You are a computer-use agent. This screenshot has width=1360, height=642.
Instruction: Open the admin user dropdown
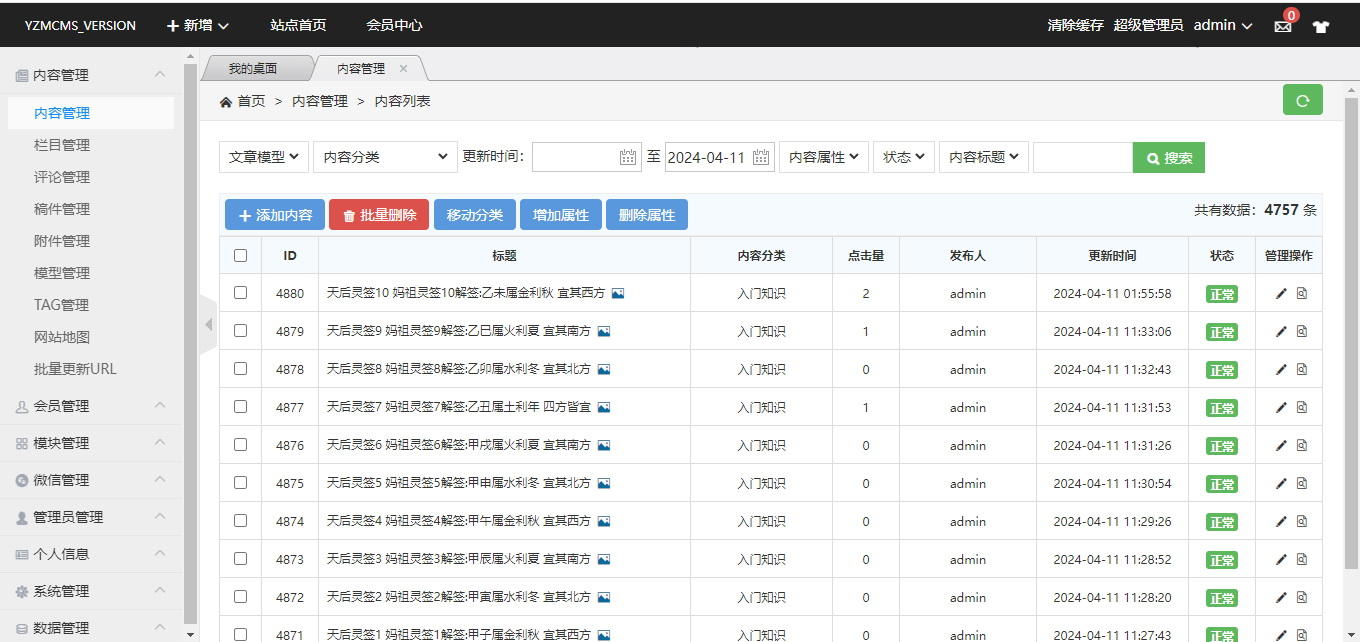point(1223,25)
